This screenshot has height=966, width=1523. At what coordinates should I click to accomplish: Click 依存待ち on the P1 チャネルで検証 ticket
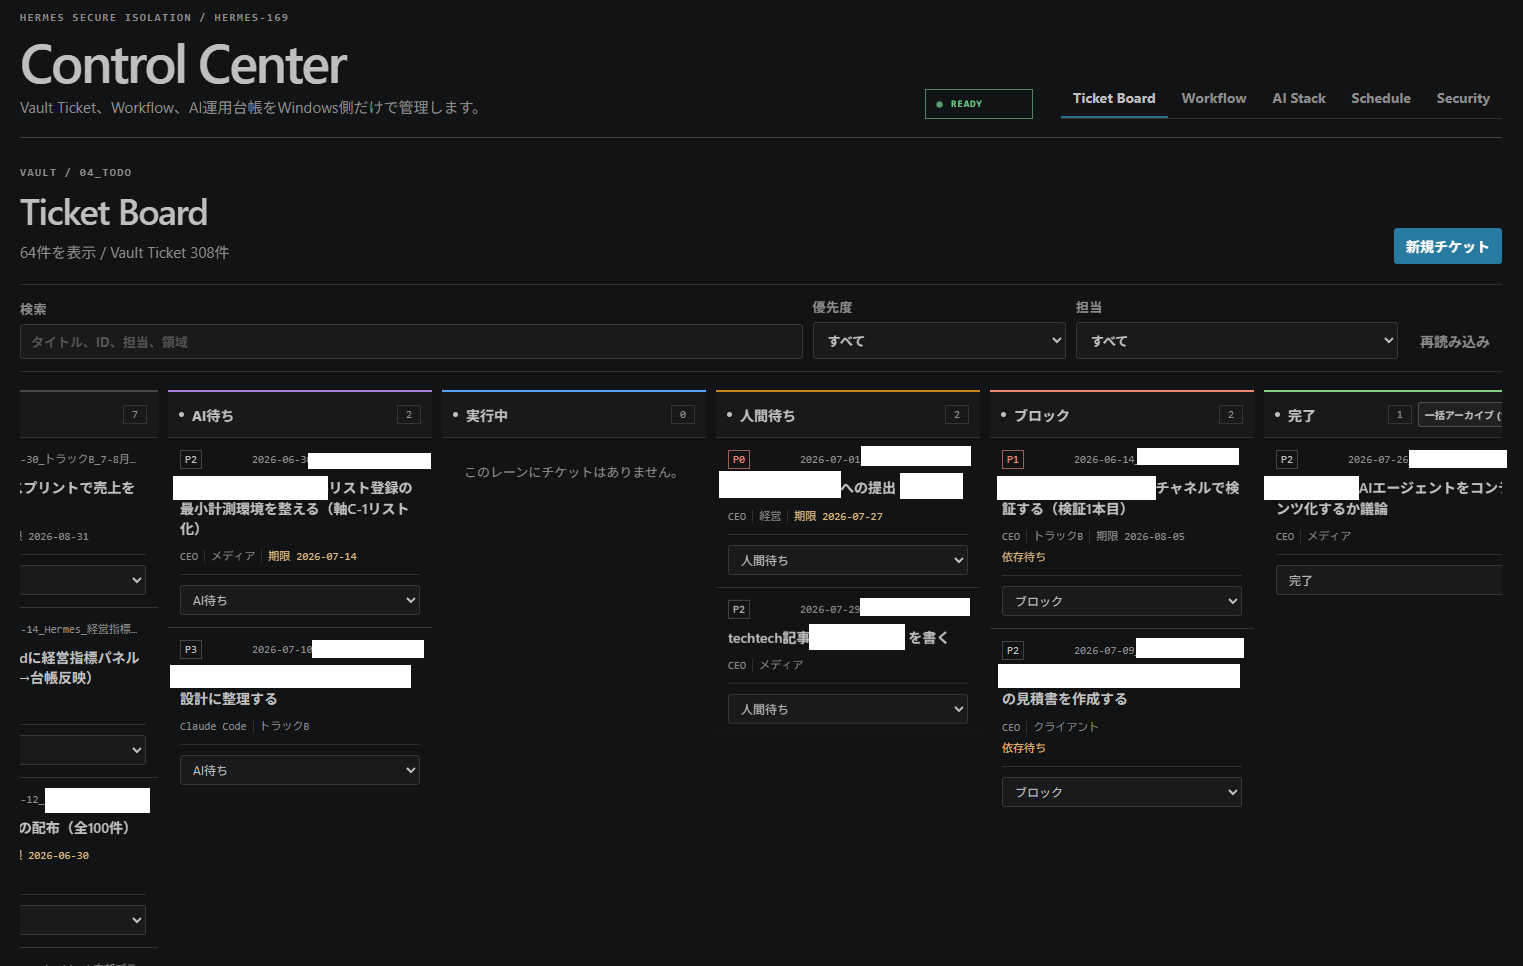coord(1024,557)
